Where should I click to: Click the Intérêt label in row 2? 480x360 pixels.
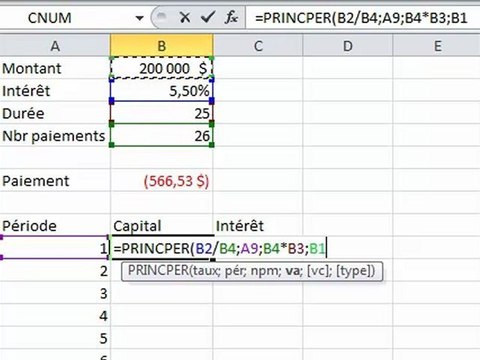pyautogui.click(x=55, y=91)
